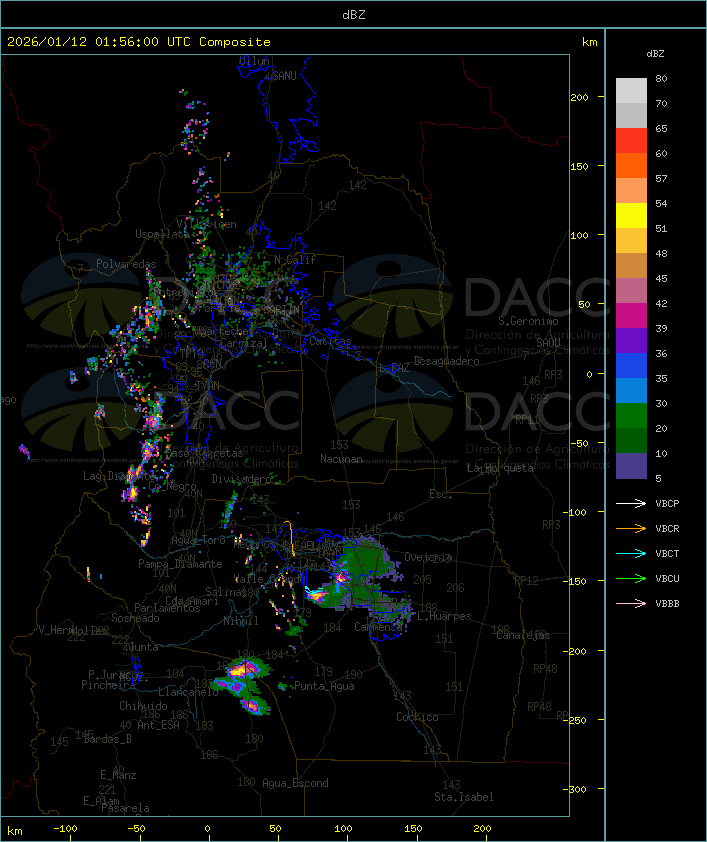
Task: Click the VBBB legend label
Action: [667, 604]
